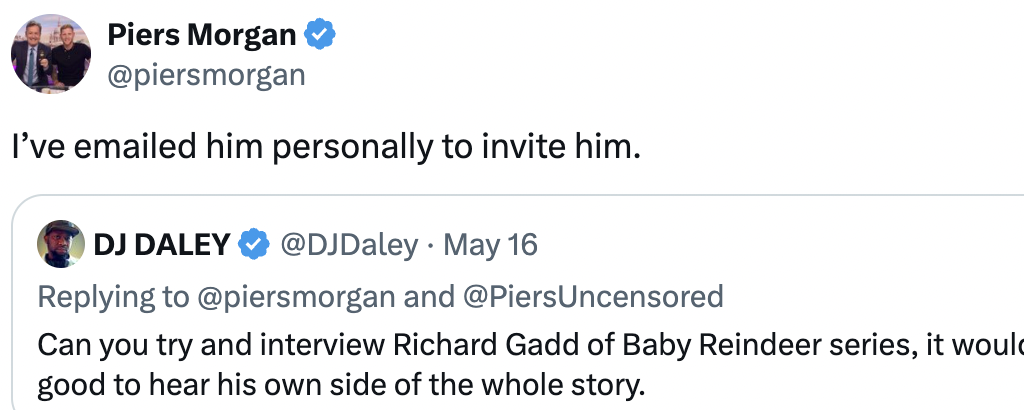This screenshot has height=410, width=1024.
Task: Click the May 16 timestamp
Action: coord(490,244)
